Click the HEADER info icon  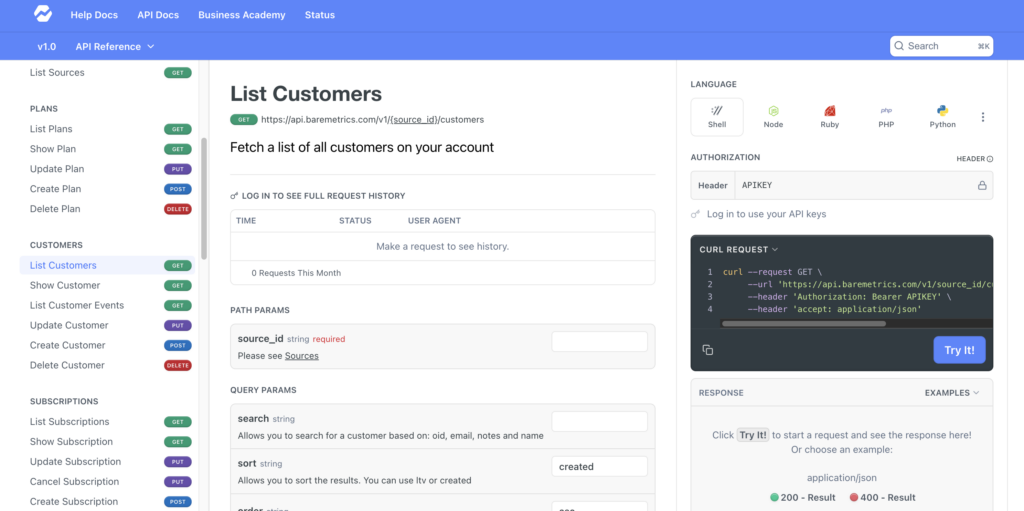click(x=990, y=159)
